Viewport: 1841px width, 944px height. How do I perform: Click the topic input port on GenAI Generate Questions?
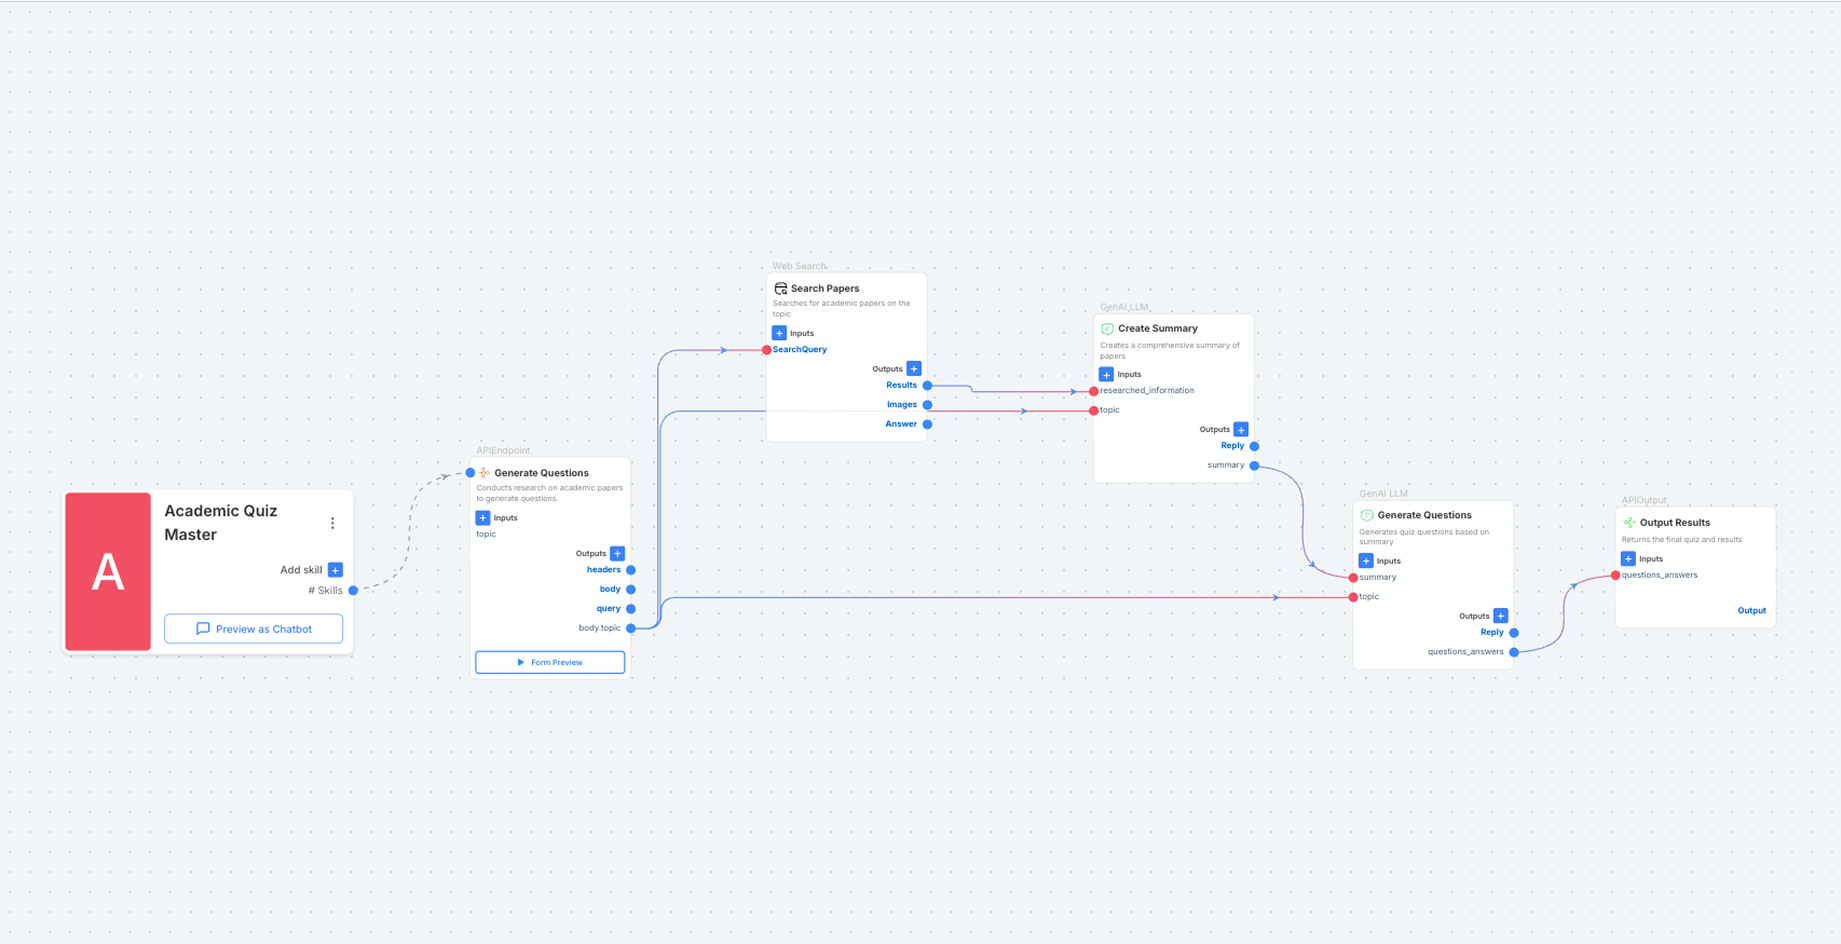click(x=1353, y=597)
